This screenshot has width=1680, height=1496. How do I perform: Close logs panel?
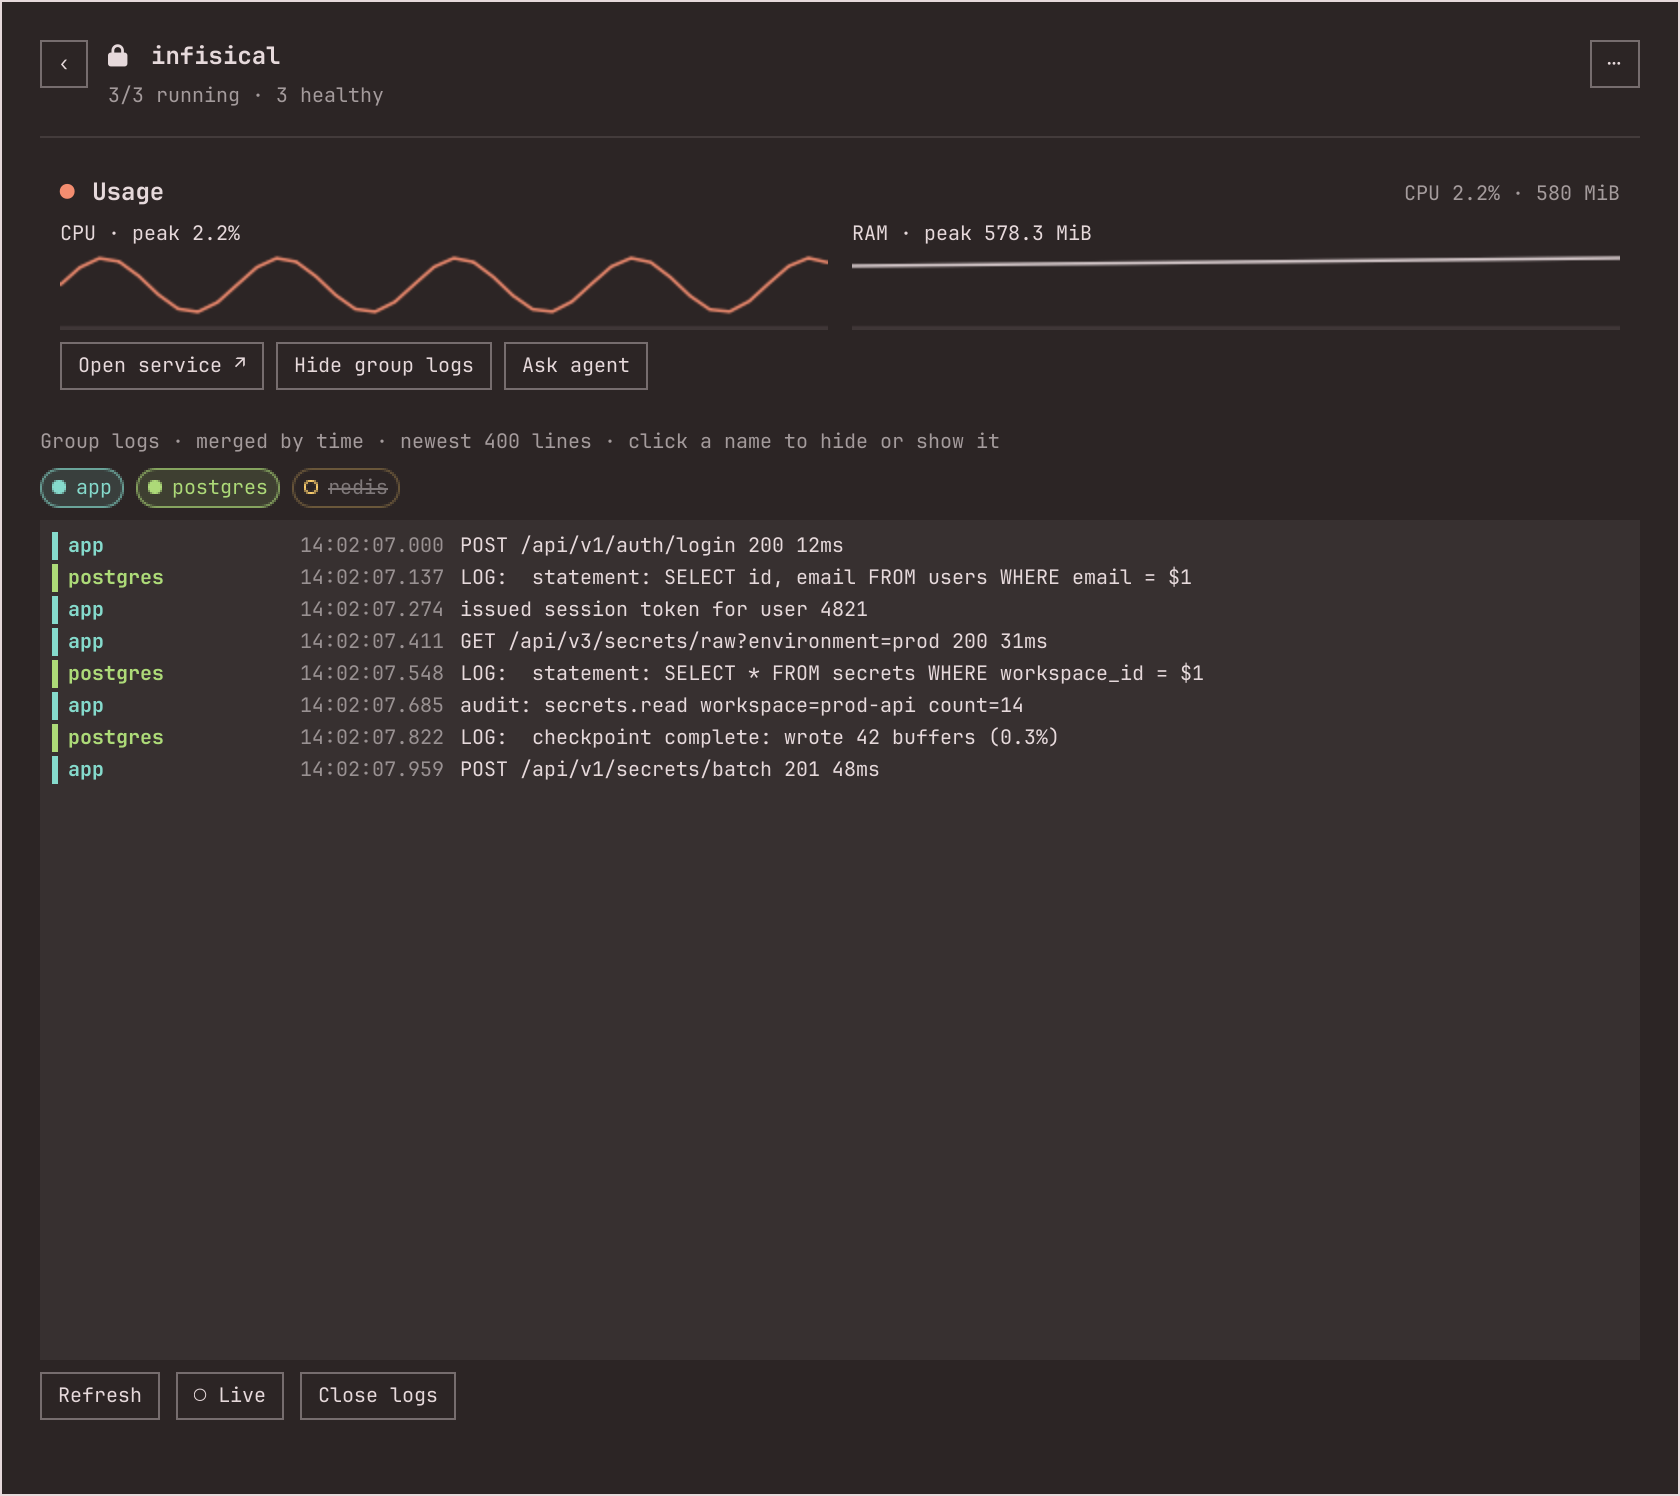(x=378, y=1396)
